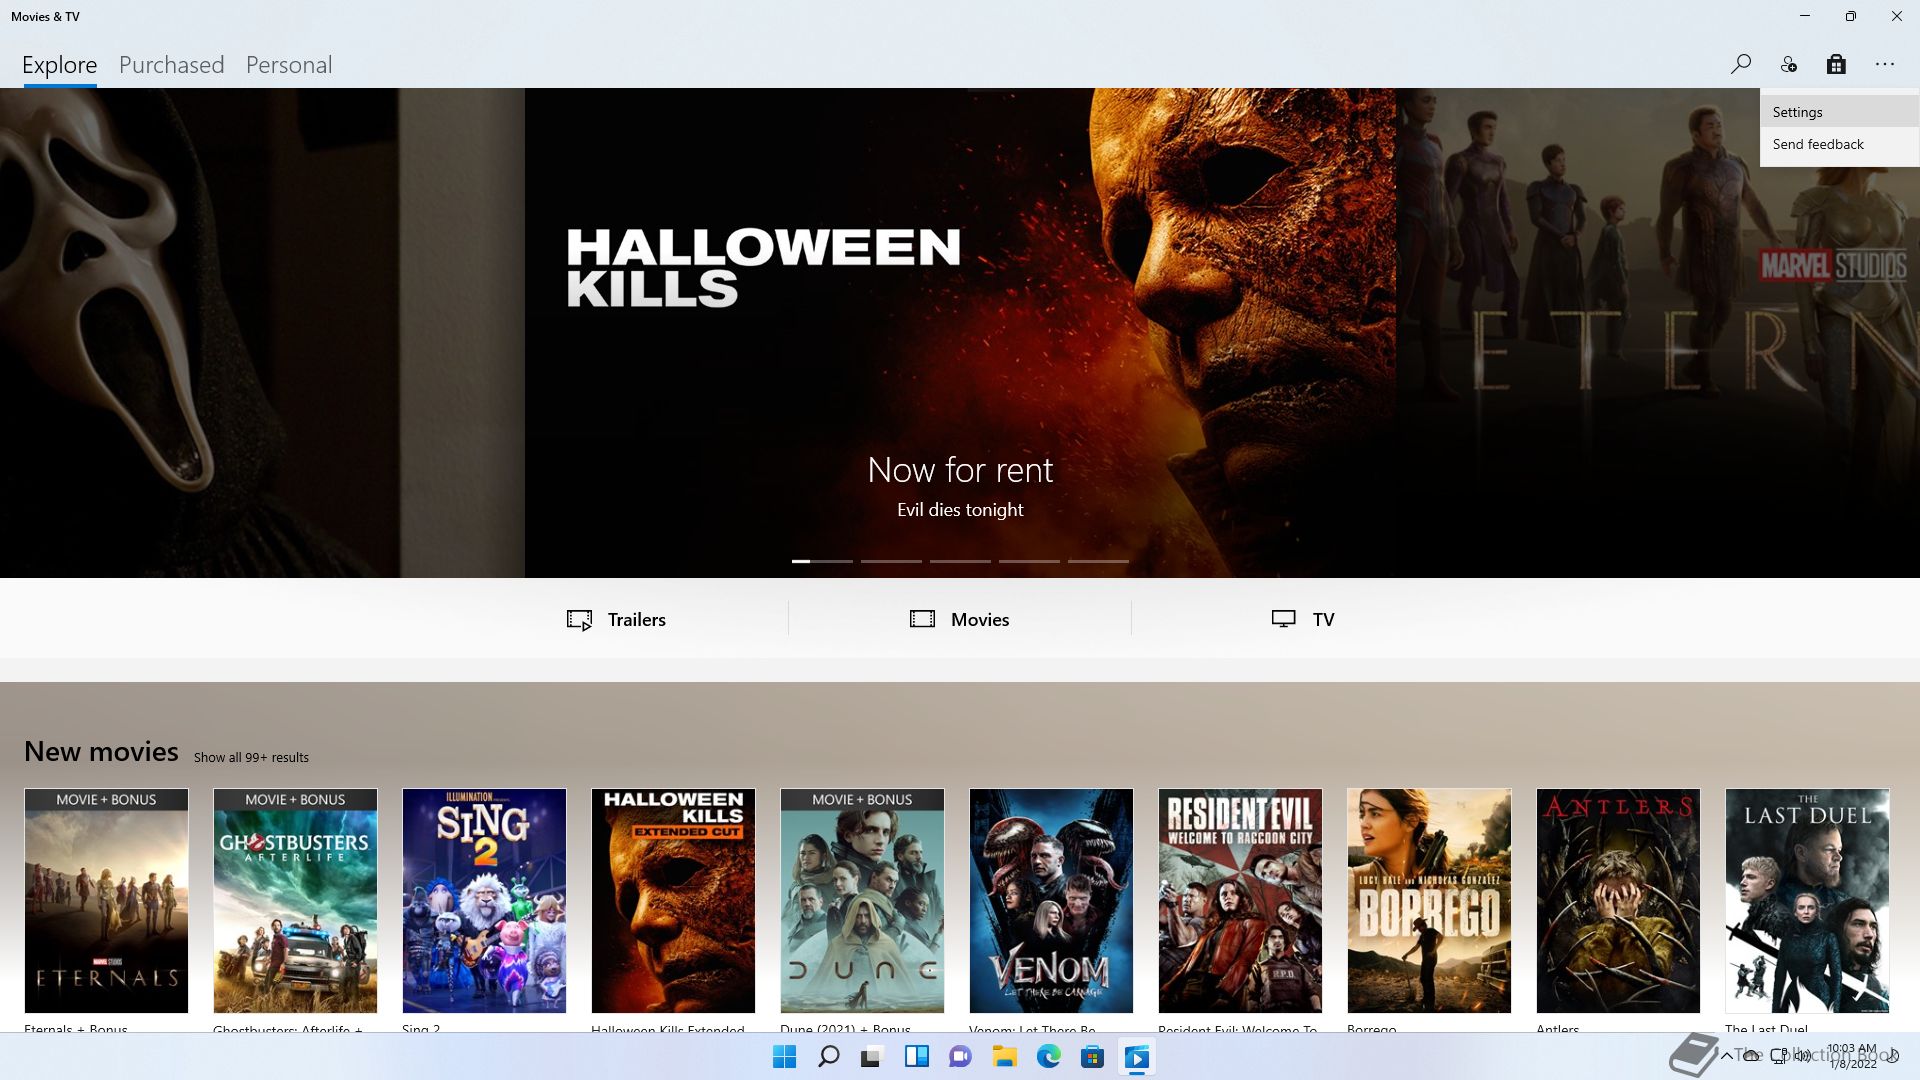
Task: Click the Movies film-strip icon
Action: pyautogui.click(x=922, y=619)
